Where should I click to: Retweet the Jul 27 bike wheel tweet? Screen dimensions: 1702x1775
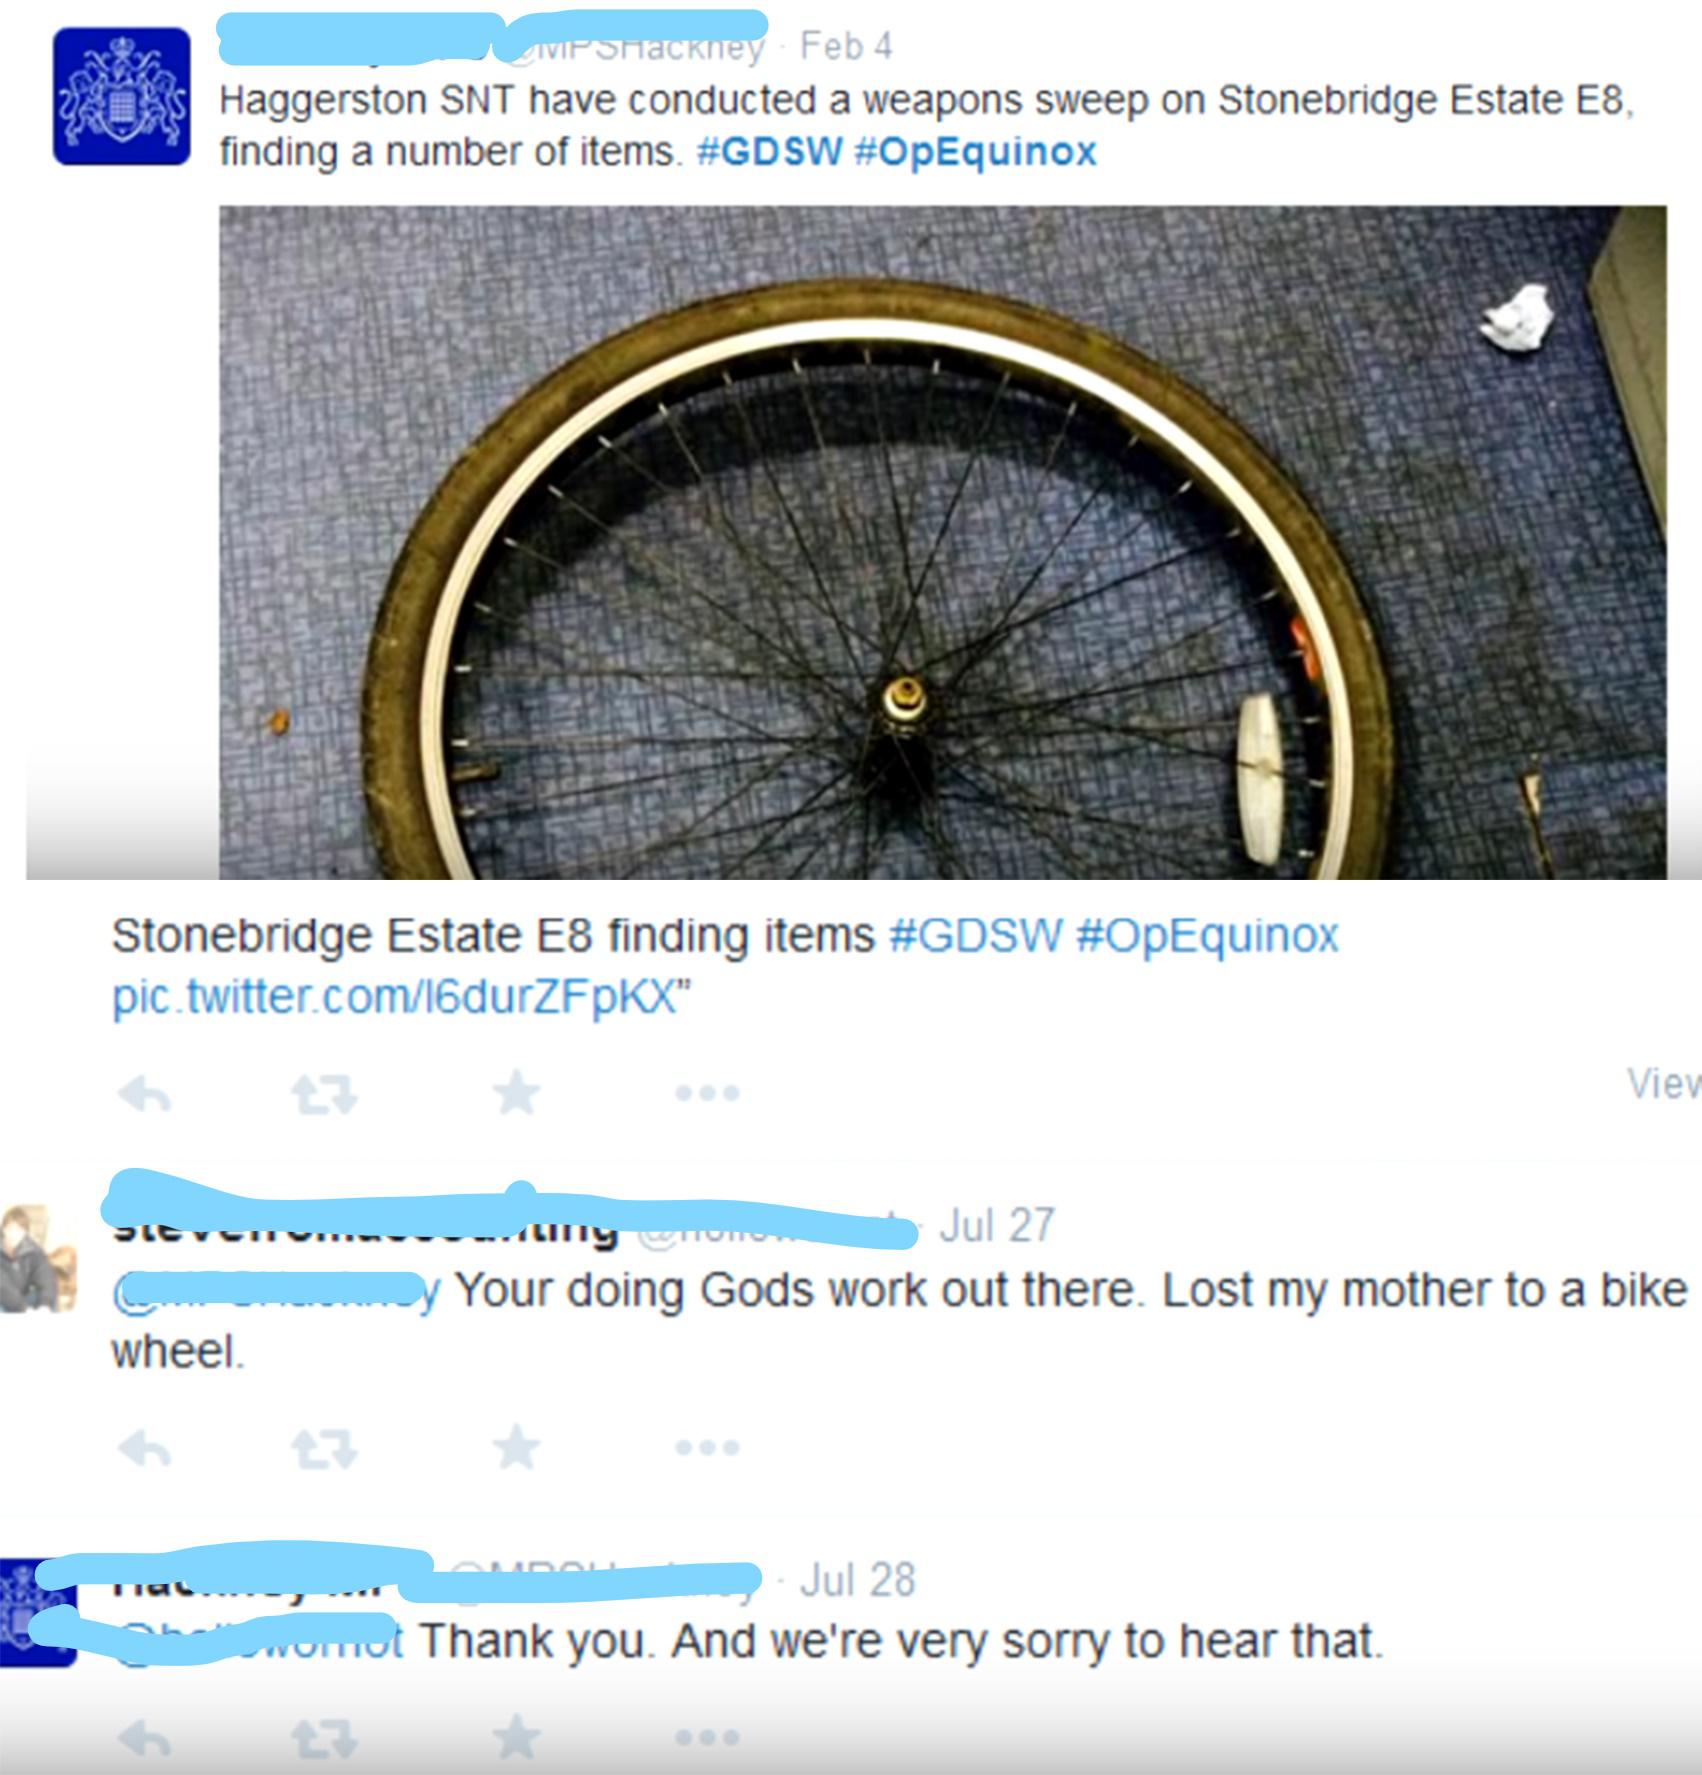pos(323,1447)
